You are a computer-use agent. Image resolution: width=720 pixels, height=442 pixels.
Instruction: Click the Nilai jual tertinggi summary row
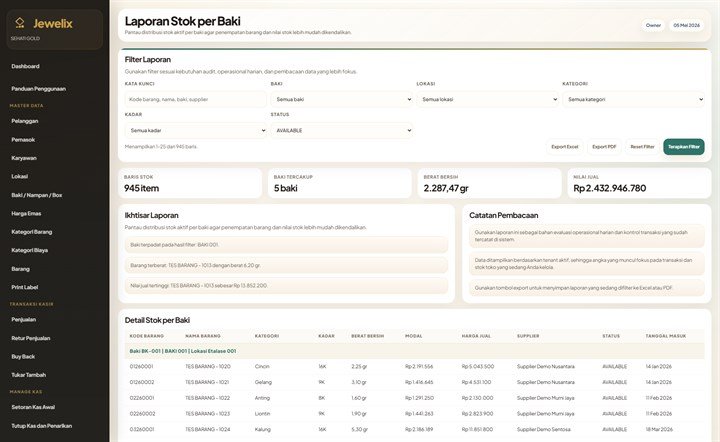tap(286, 285)
